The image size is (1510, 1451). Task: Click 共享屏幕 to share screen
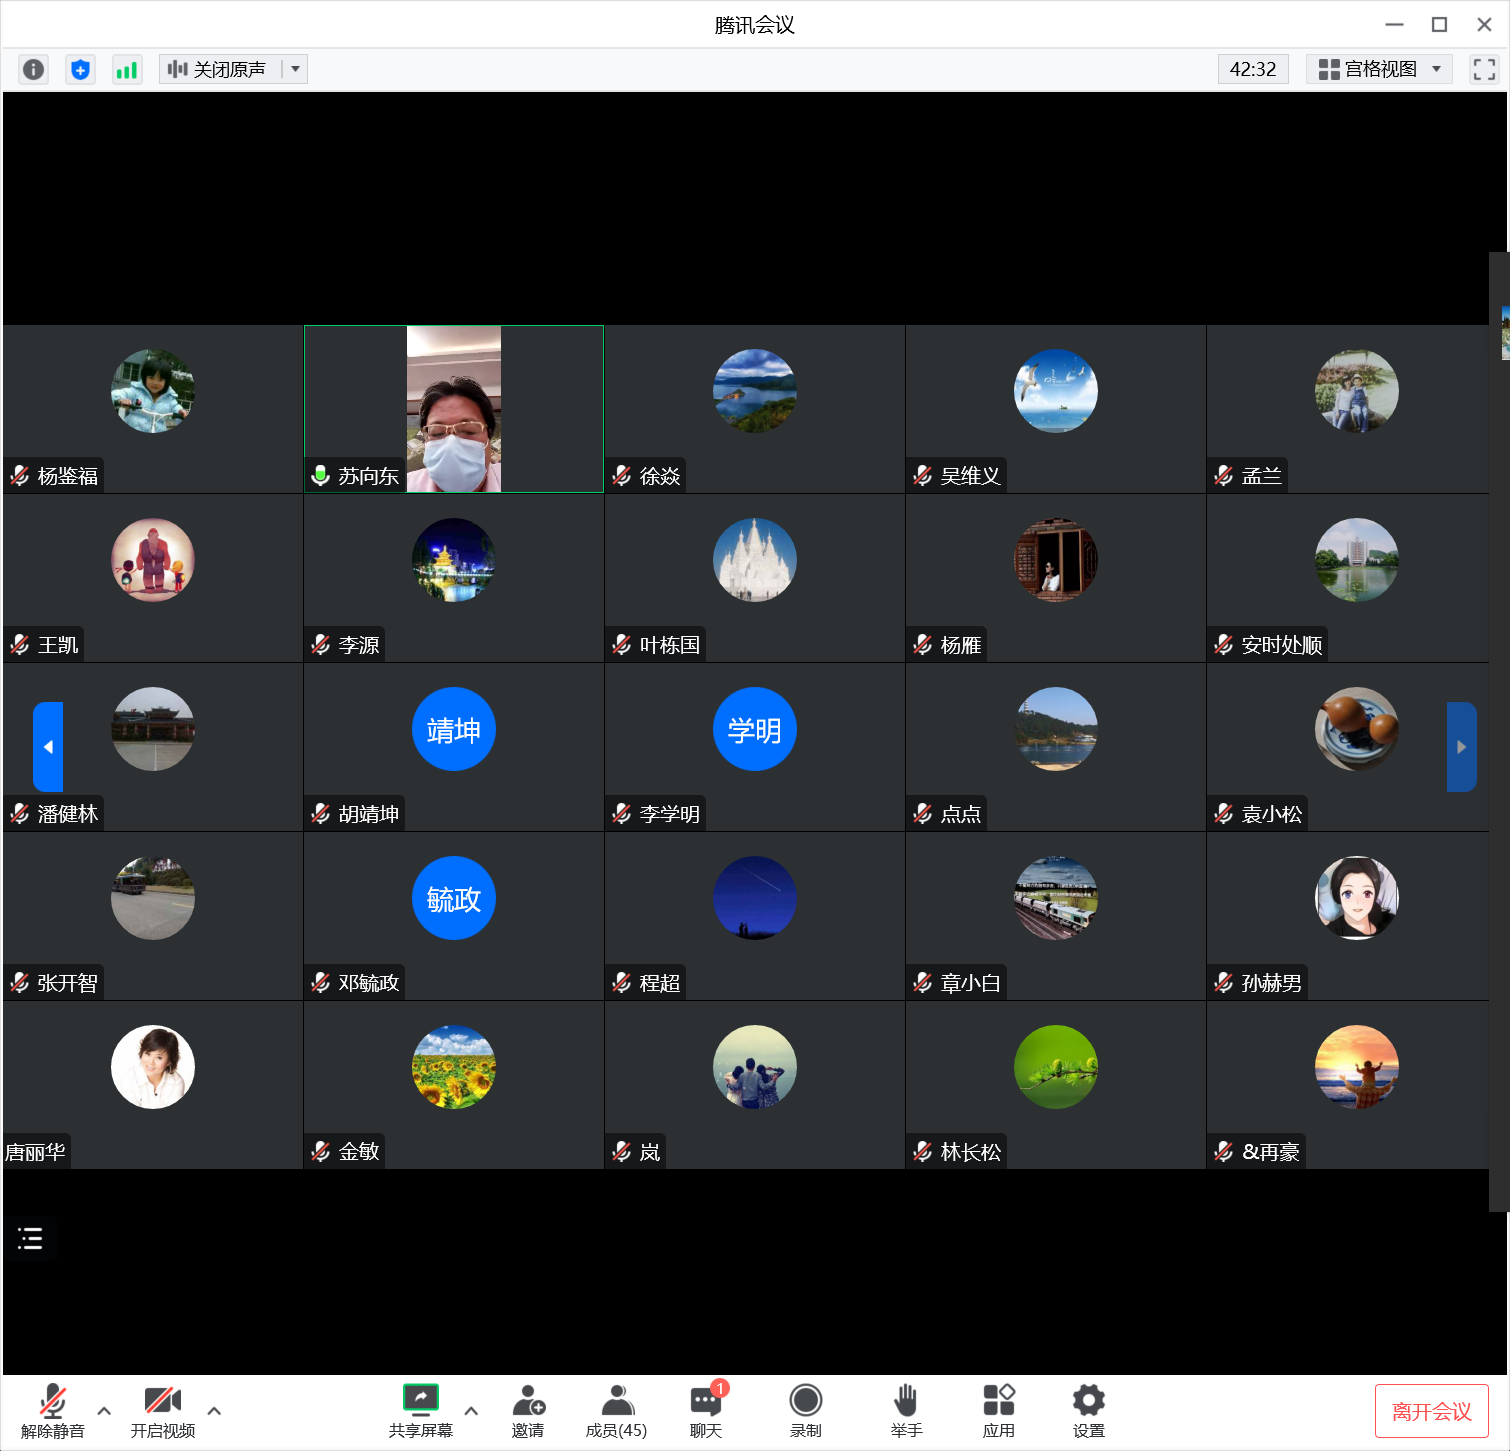[420, 1410]
